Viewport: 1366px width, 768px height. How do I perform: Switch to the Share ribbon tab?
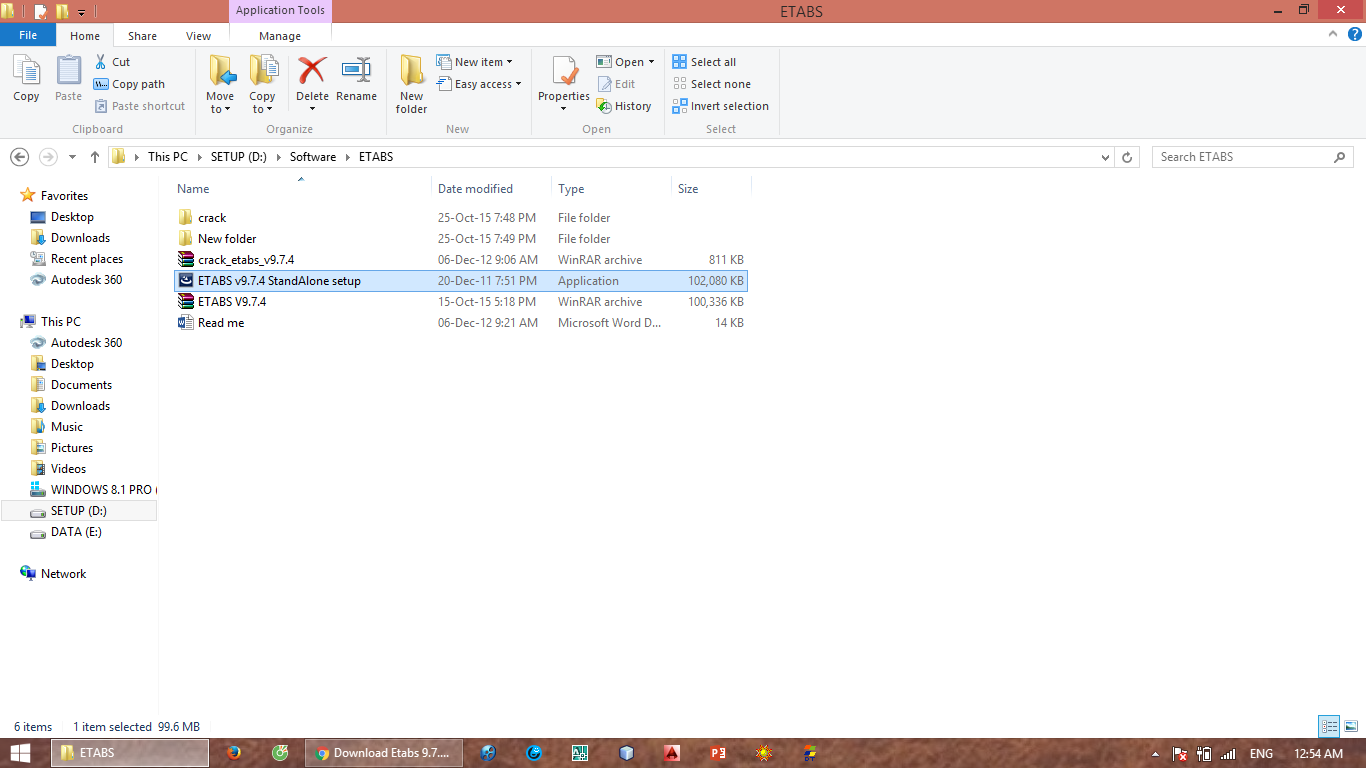point(142,36)
